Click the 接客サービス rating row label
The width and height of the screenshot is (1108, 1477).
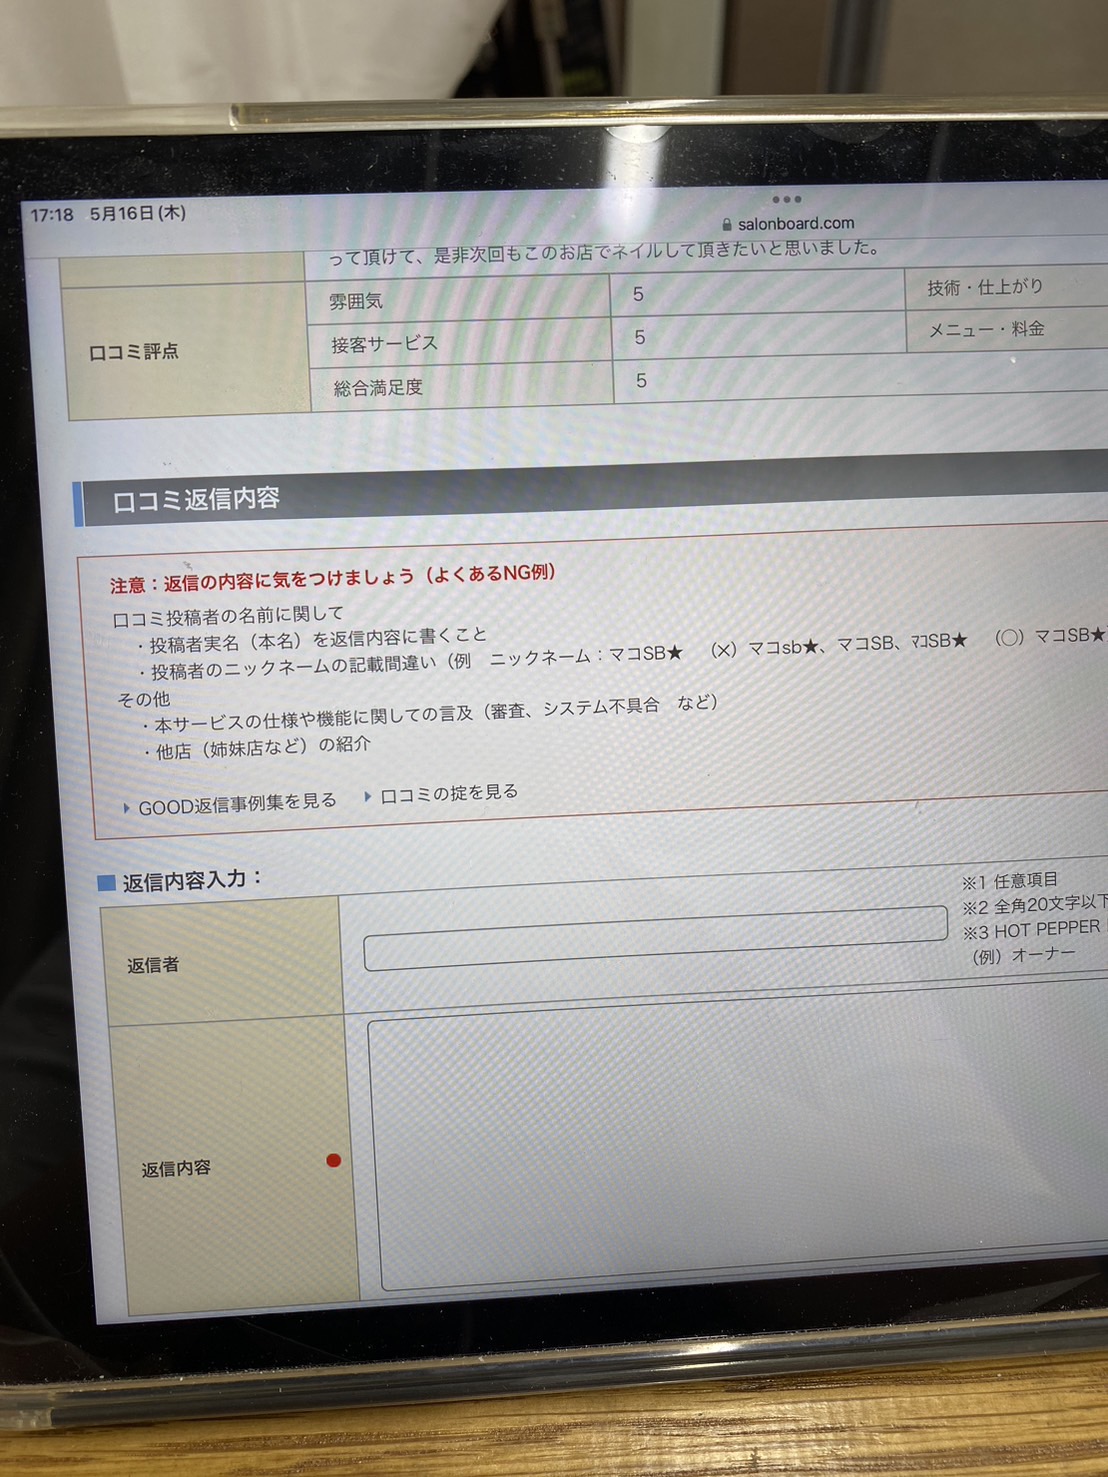point(385,344)
